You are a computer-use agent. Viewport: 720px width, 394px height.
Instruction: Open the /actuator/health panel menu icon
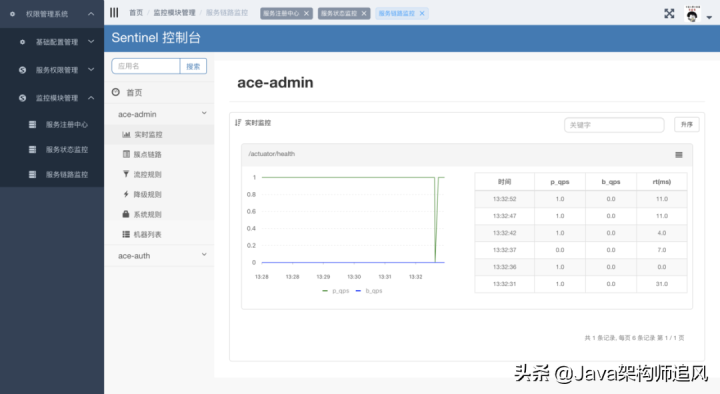pyautogui.click(x=679, y=155)
